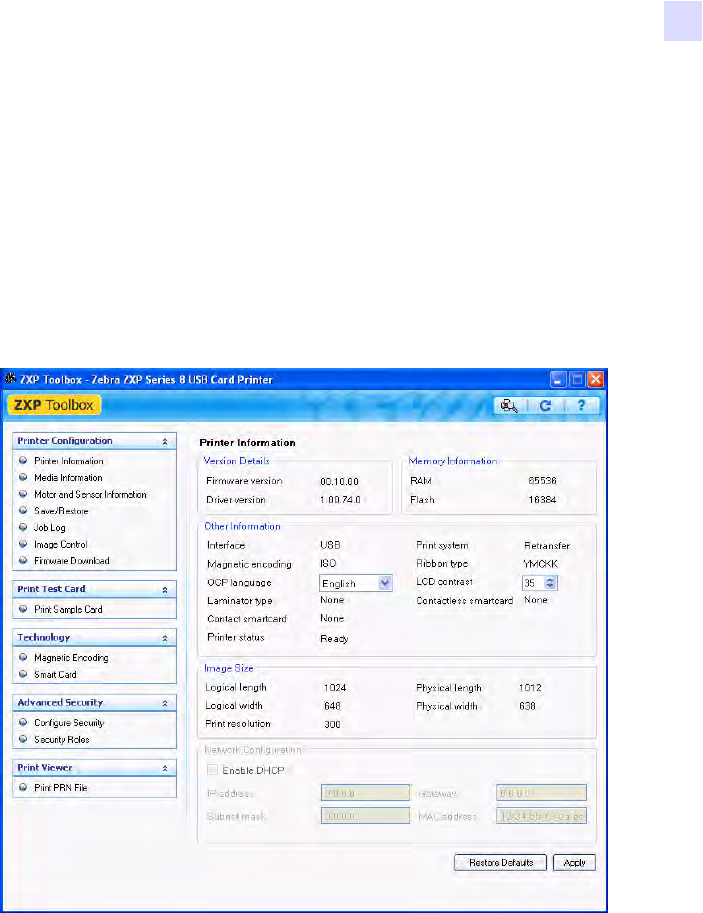Click the bullet icon beside Print Sample Card
This screenshot has width=703, height=913.
click(23, 608)
